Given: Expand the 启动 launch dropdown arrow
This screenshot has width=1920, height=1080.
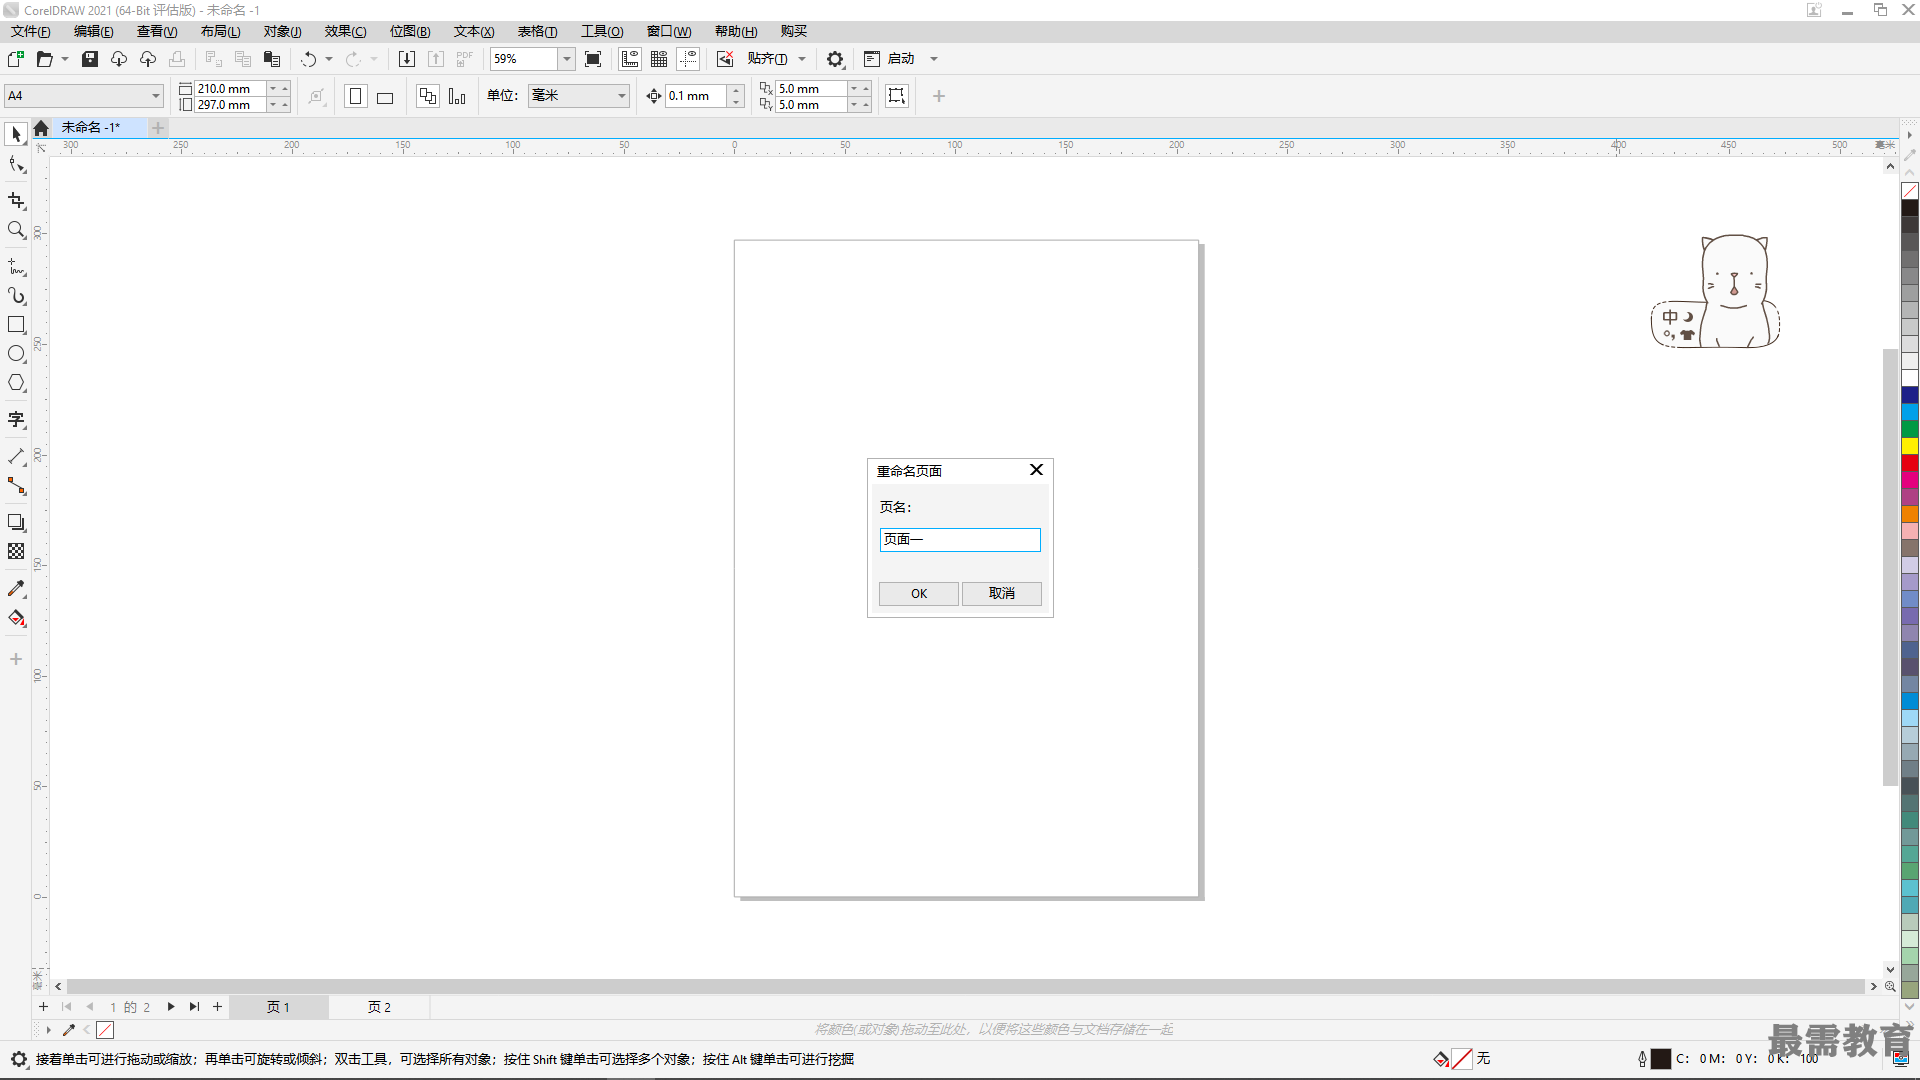Looking at the screenshot, I should [x=934, y=59].
